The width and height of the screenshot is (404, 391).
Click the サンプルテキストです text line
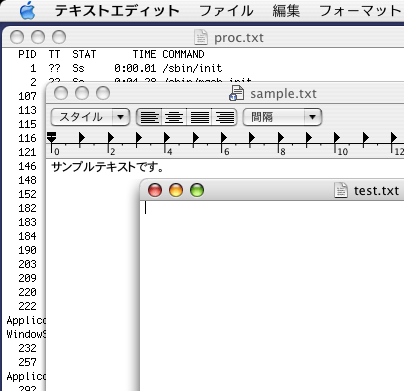pos(107,167)
